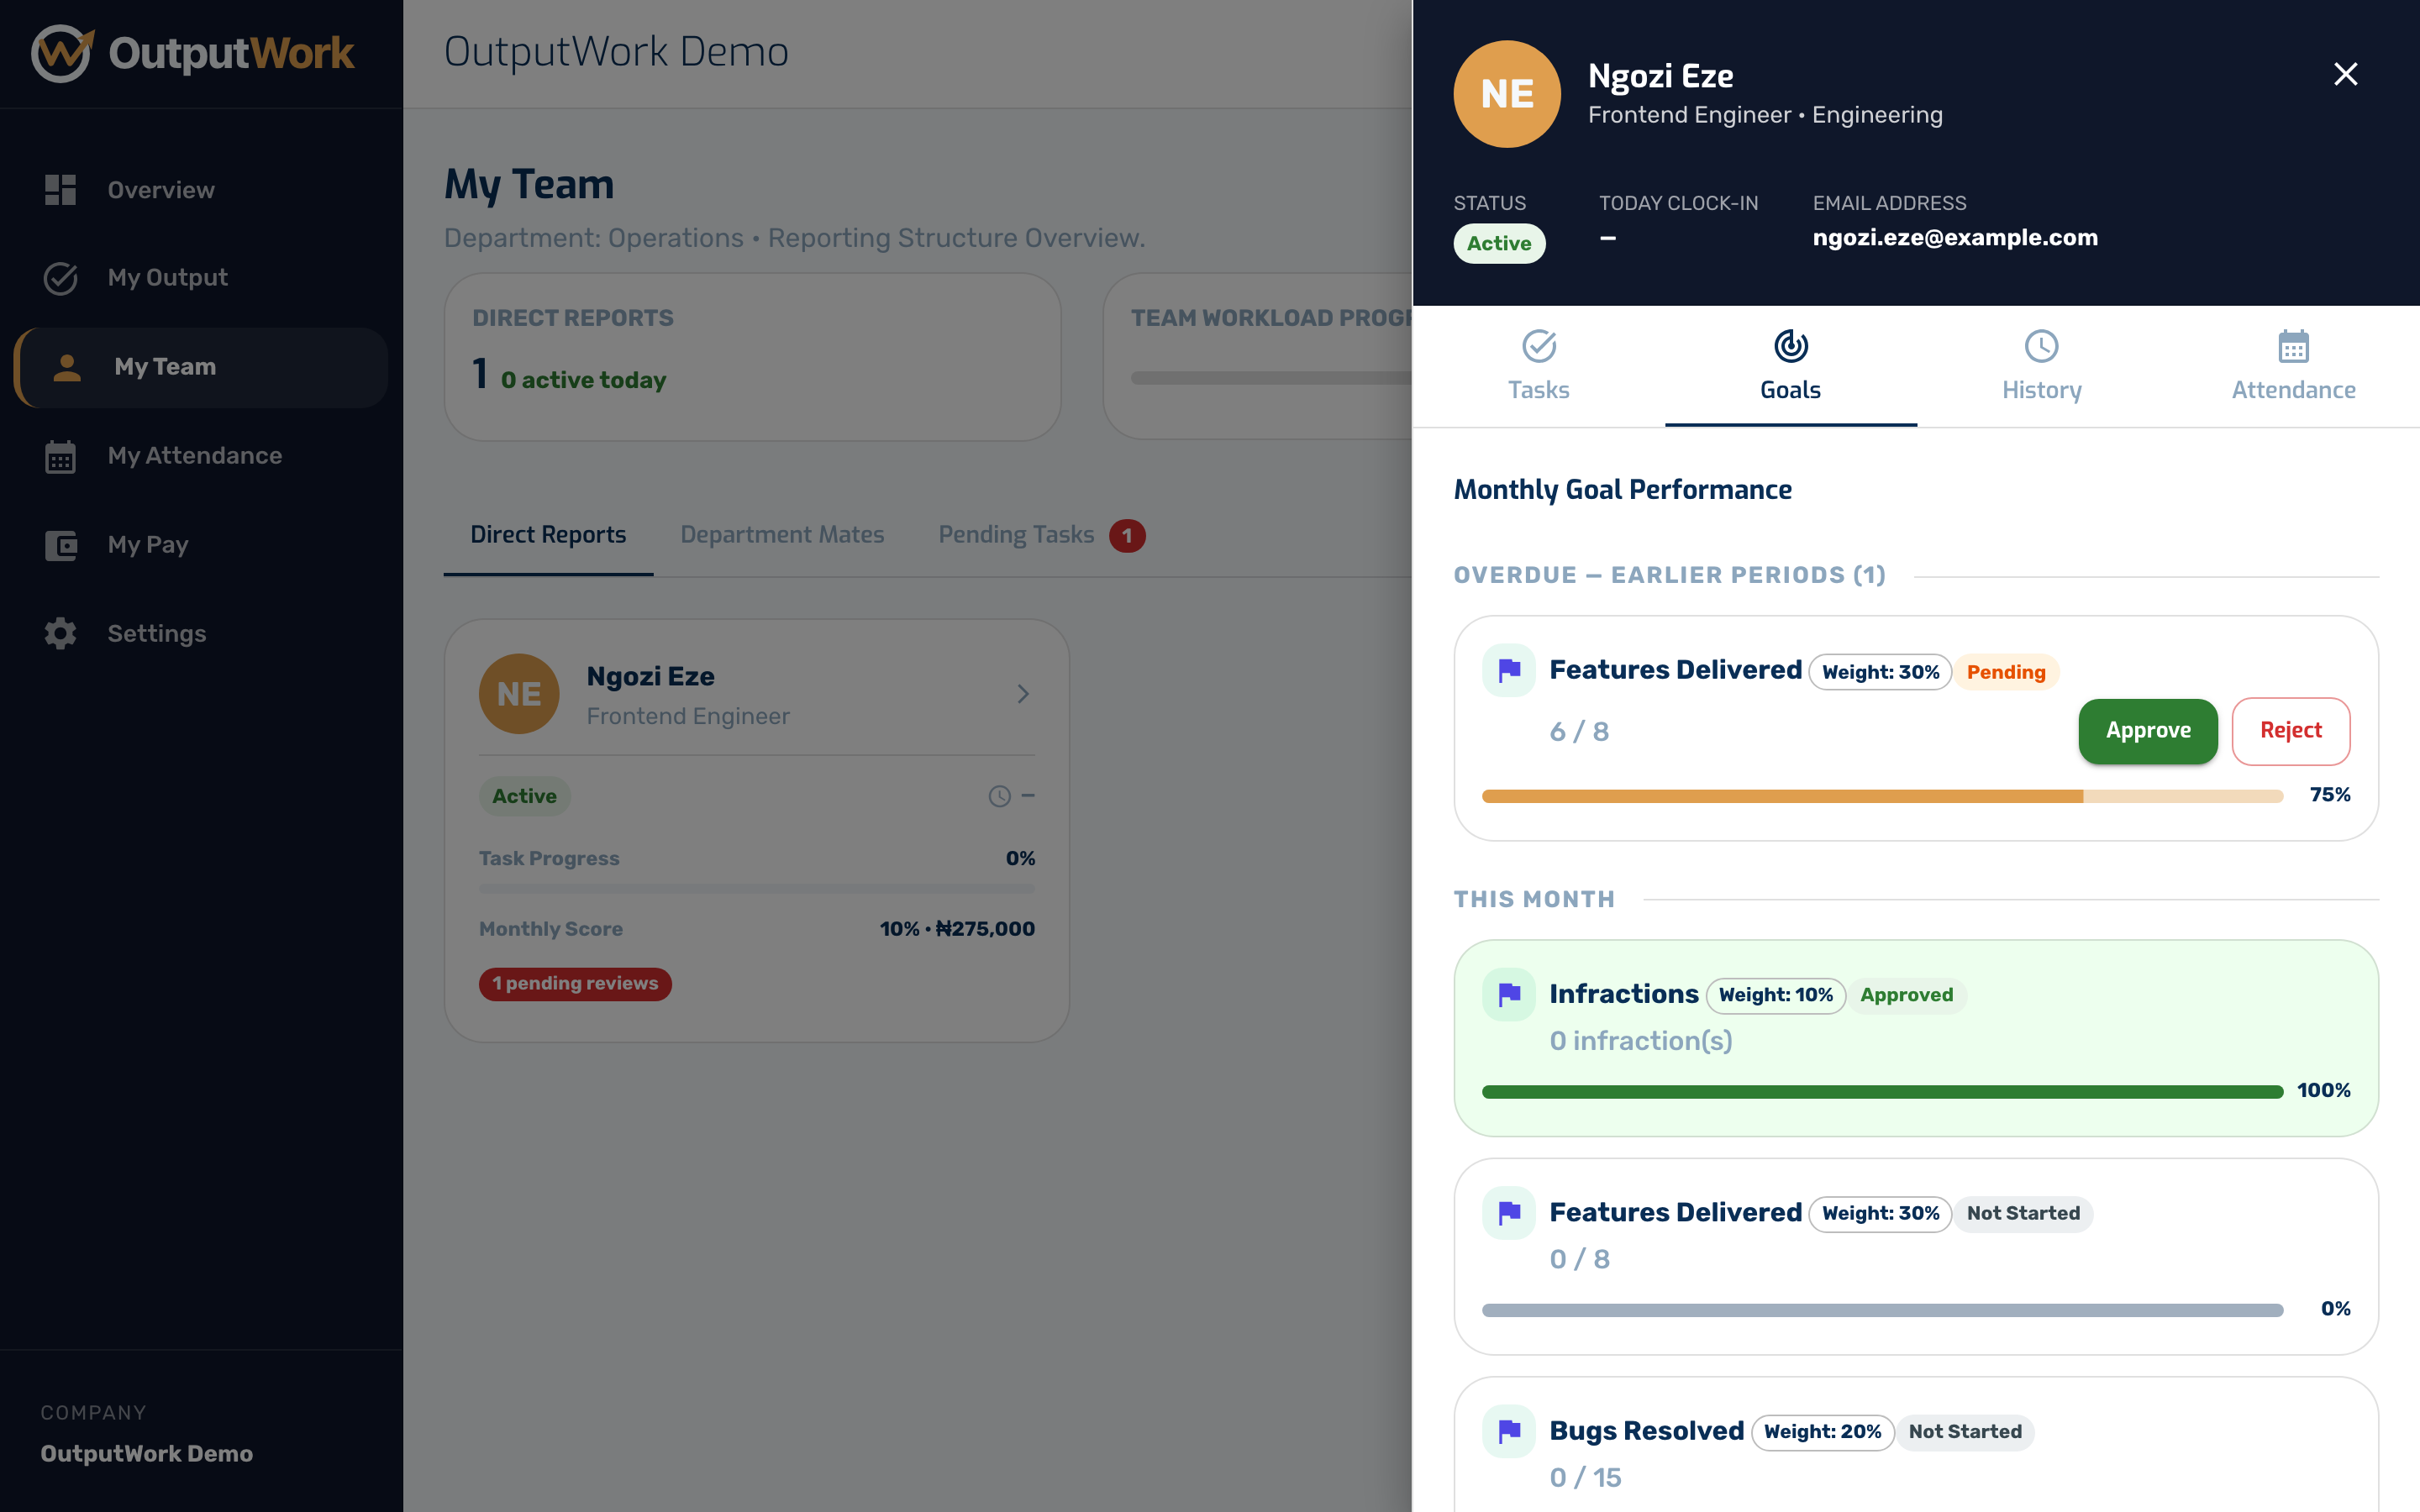This screenshot has height=1512, width=2420.
Task: Click ngozi.eze@example.com email address
Action: point(1955,238)
